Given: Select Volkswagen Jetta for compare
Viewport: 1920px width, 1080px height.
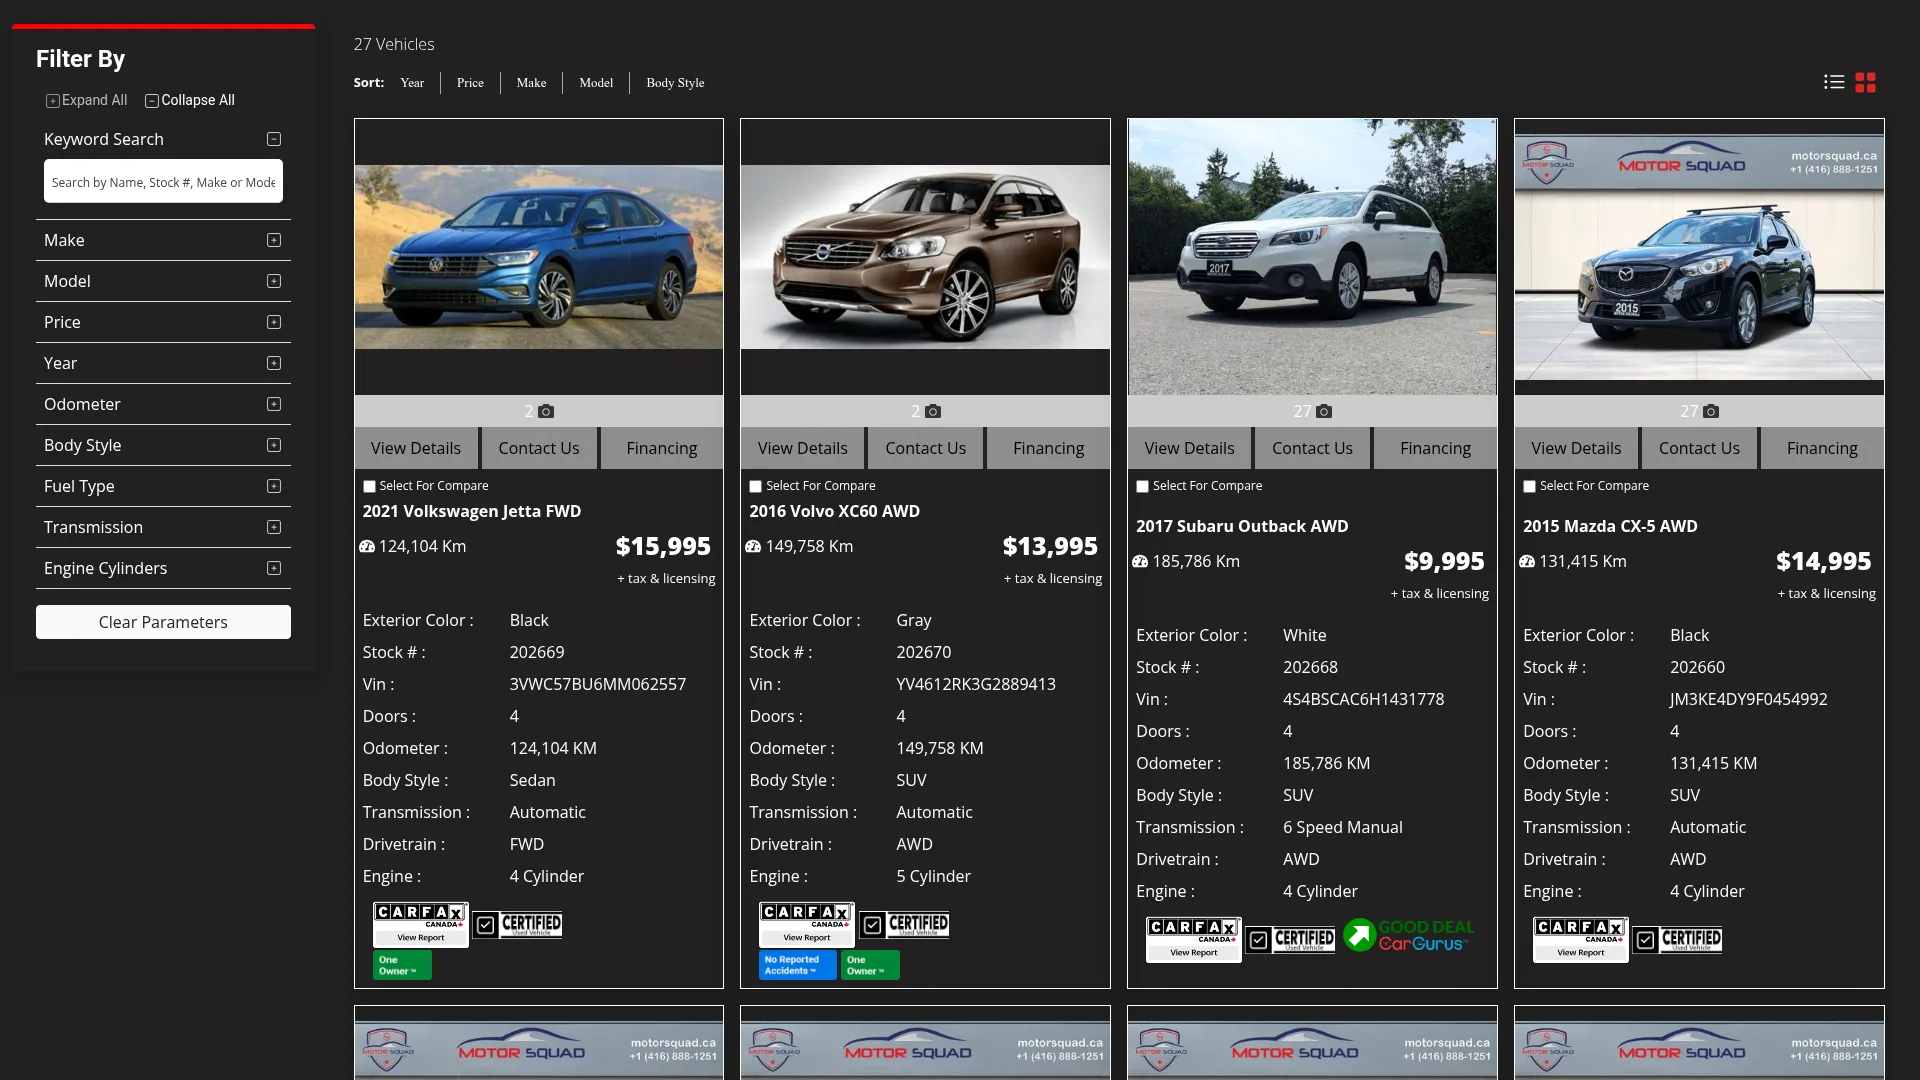Looking at the screenshot, I should point(369,487).
